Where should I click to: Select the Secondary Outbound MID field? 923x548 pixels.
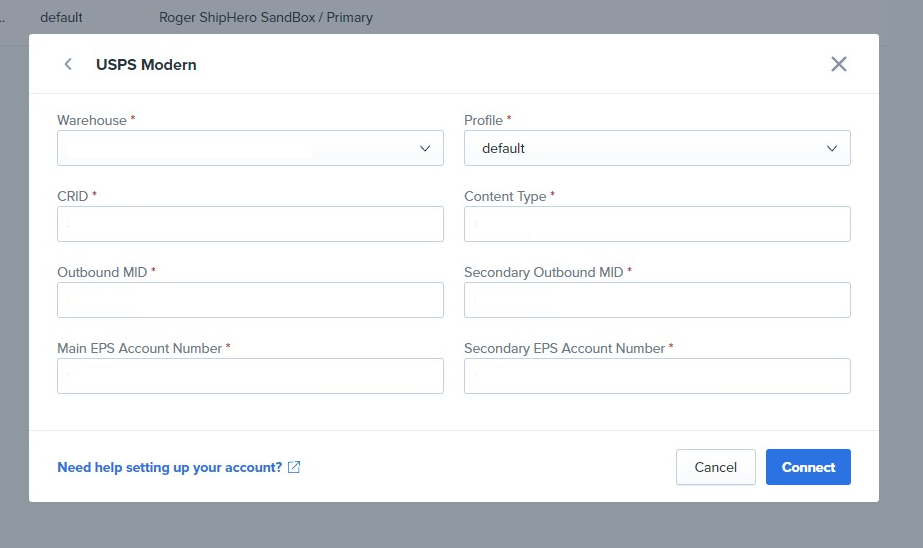point(657,300)
